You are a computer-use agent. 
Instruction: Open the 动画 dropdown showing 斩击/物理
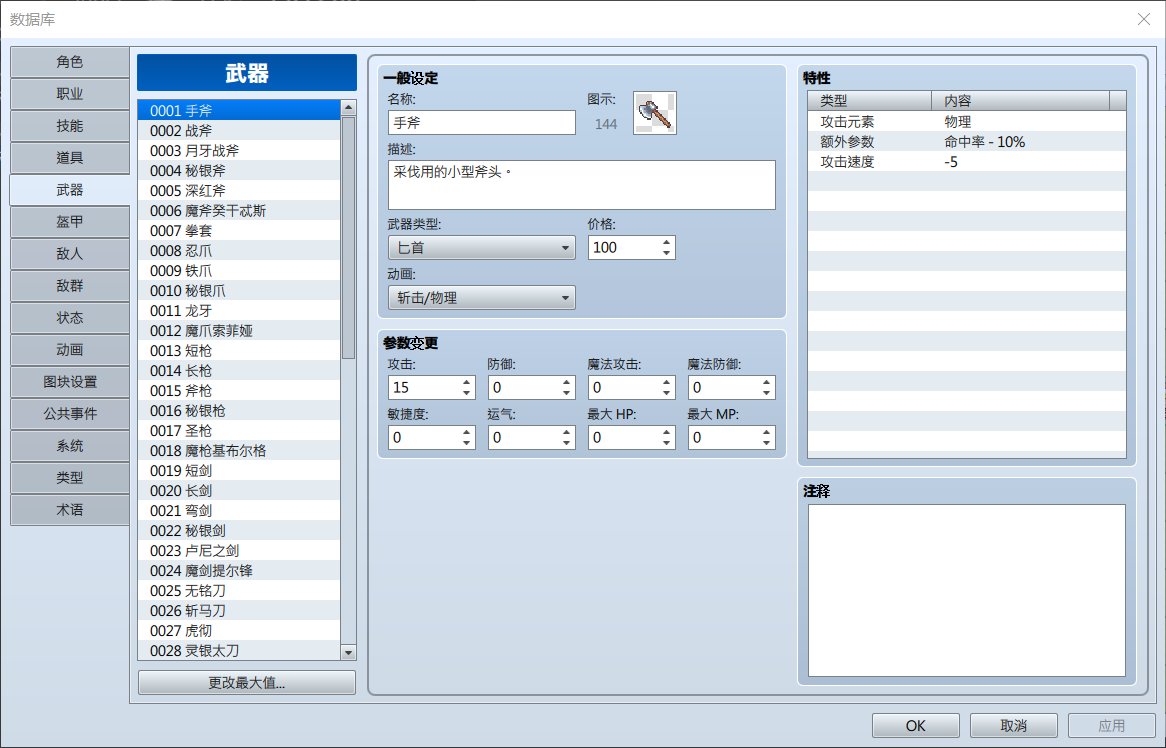(481, 298)
